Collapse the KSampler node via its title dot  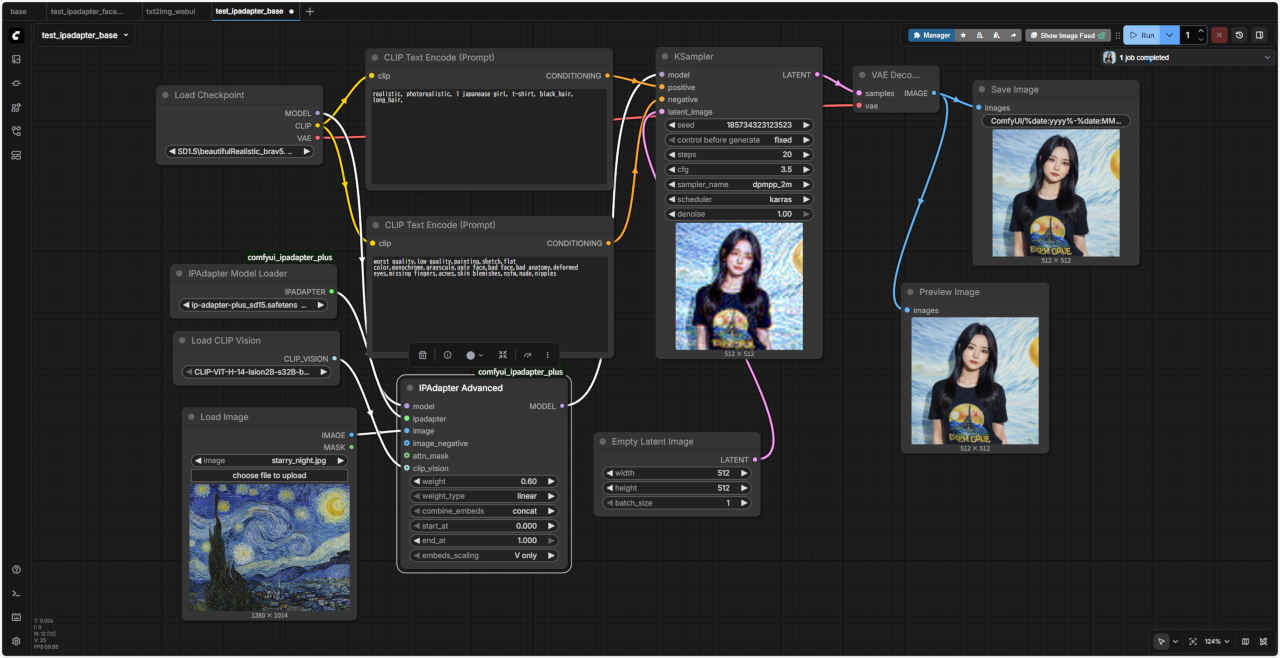coord(666,57)
